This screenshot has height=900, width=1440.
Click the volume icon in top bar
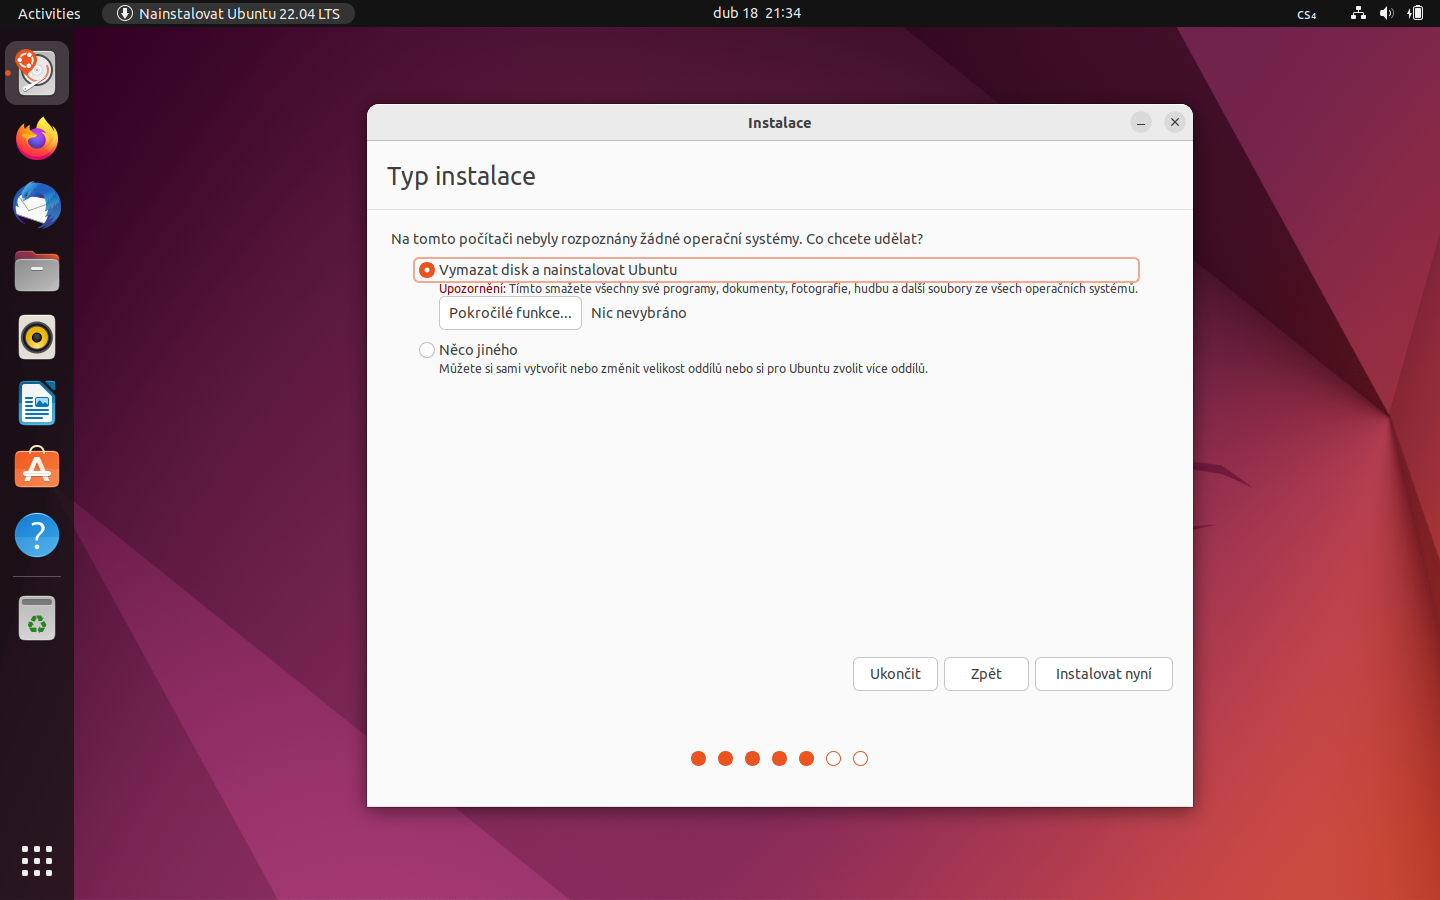1386,13
